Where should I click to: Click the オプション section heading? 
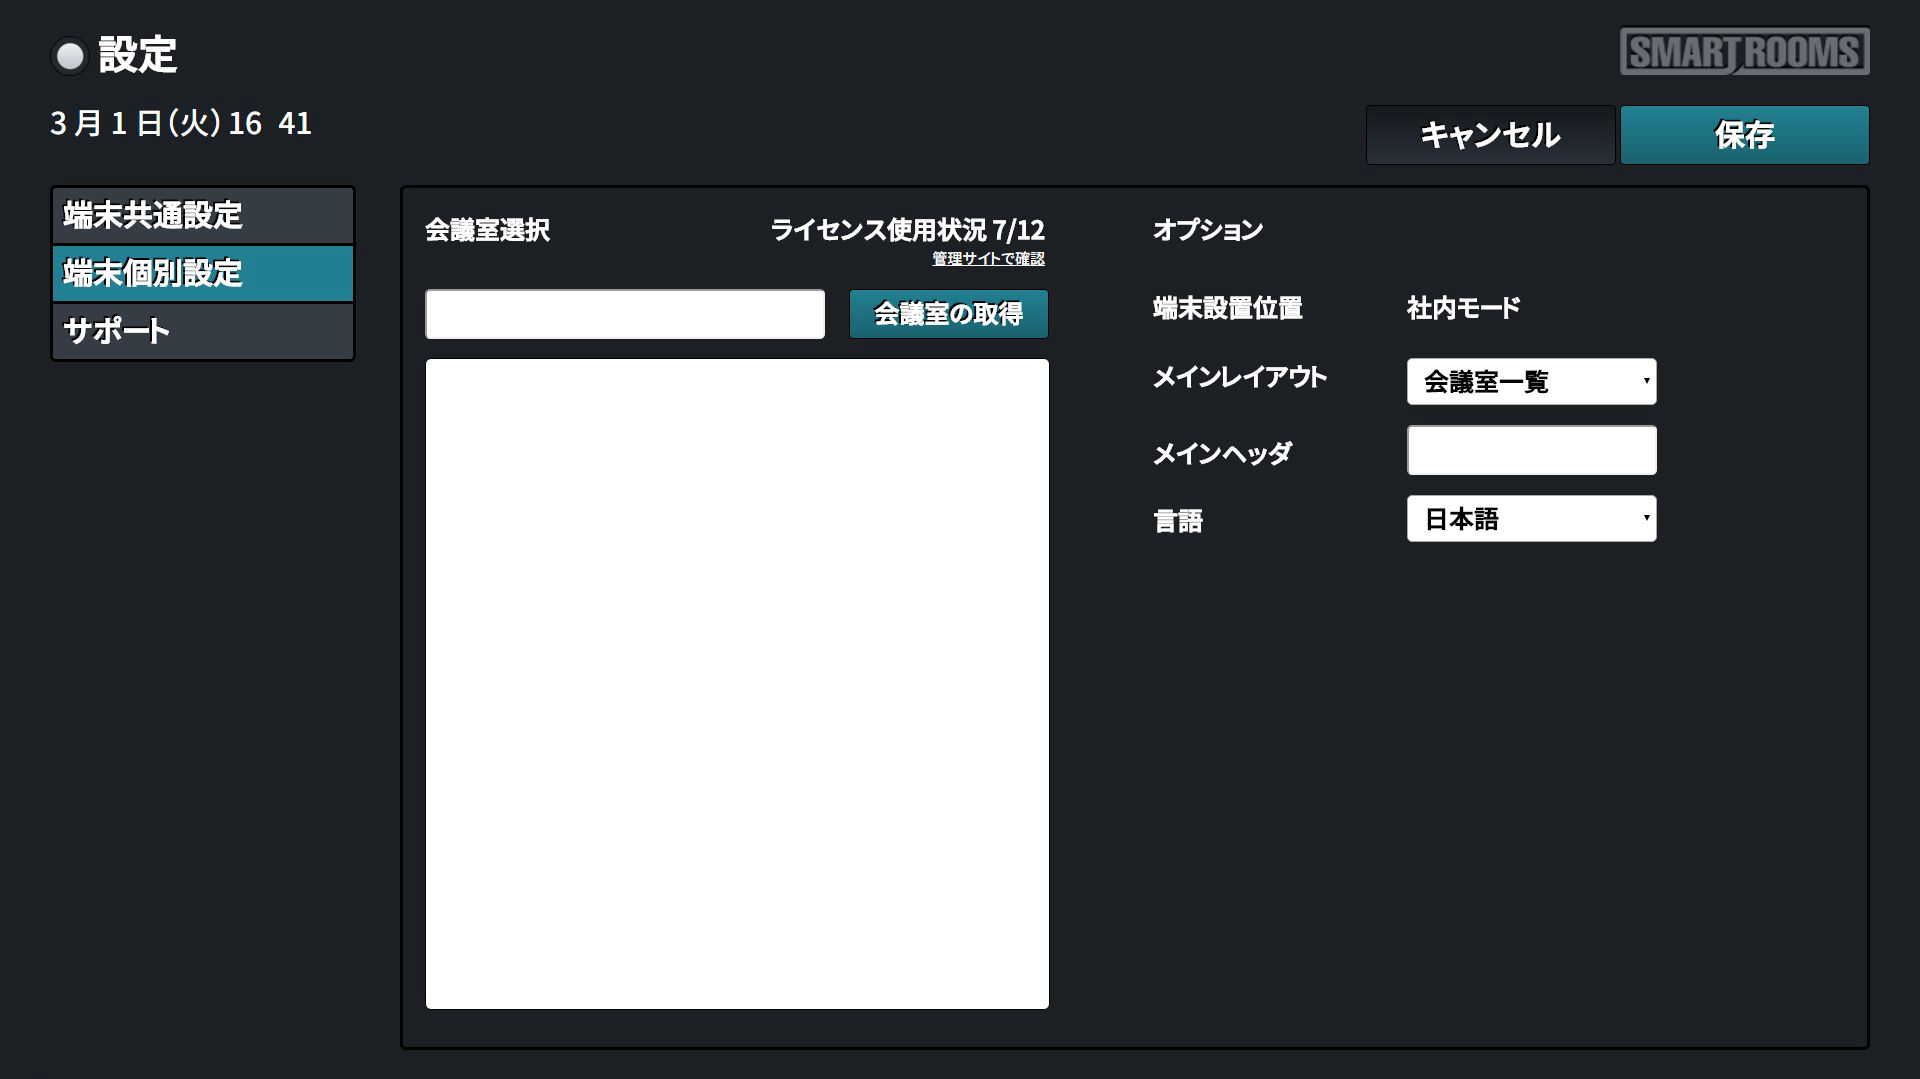[x=1207, y=230]
